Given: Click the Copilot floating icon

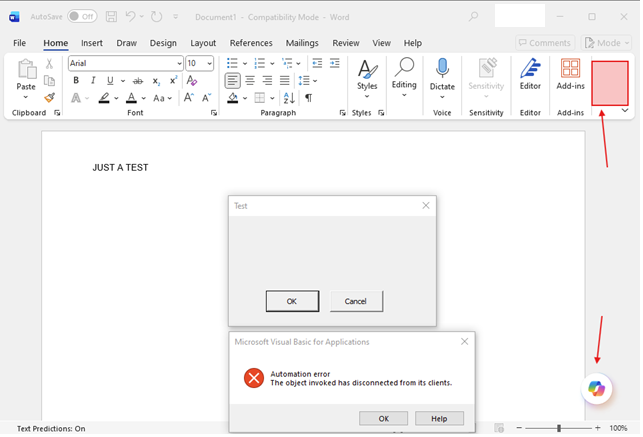Looking at the screenshot, I should click(597, 388).
